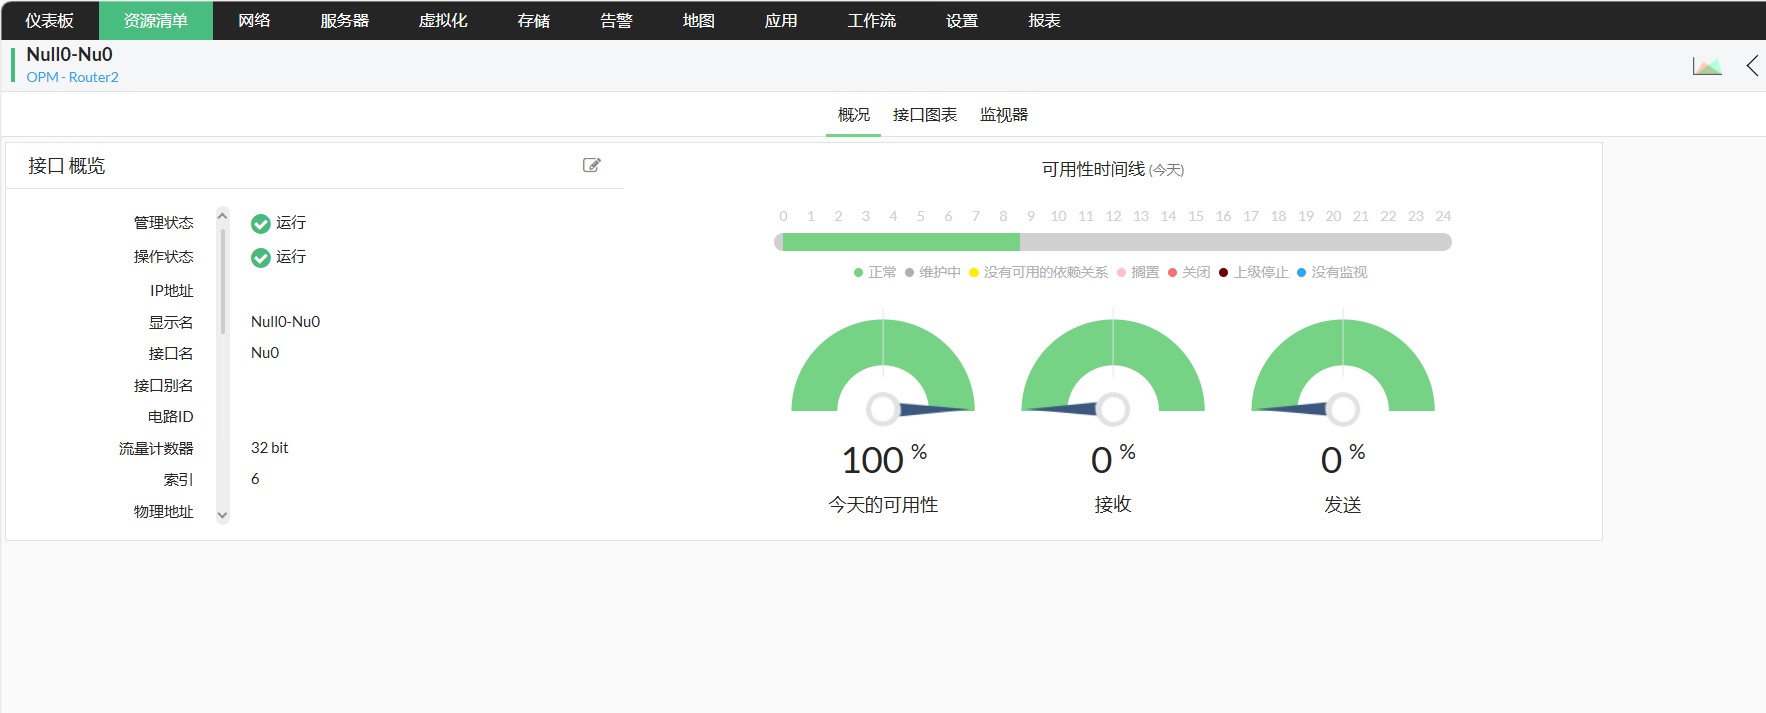This screenshot has height=713, width=1766.
Task: Open the 地图 menu
Action: (698, 20)
